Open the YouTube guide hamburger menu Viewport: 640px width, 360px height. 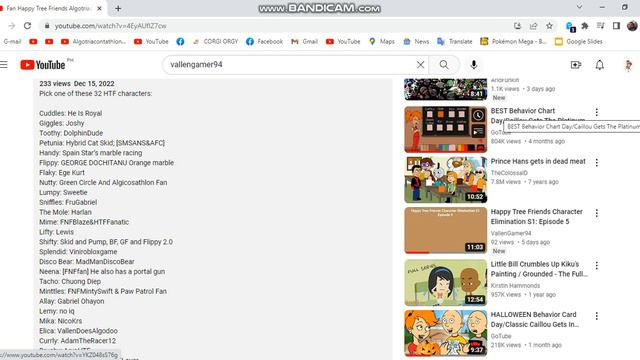[x=4, y=64]
